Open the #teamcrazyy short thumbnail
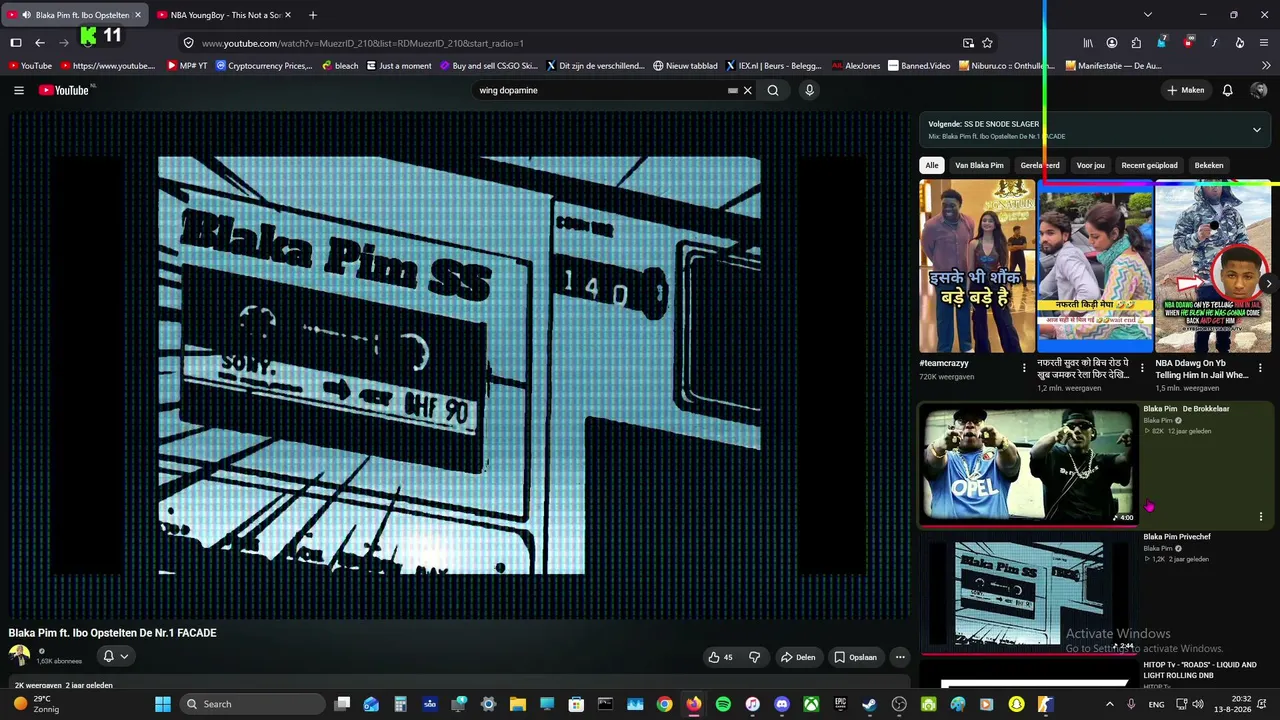1280x720 pixels. point(977,266)
